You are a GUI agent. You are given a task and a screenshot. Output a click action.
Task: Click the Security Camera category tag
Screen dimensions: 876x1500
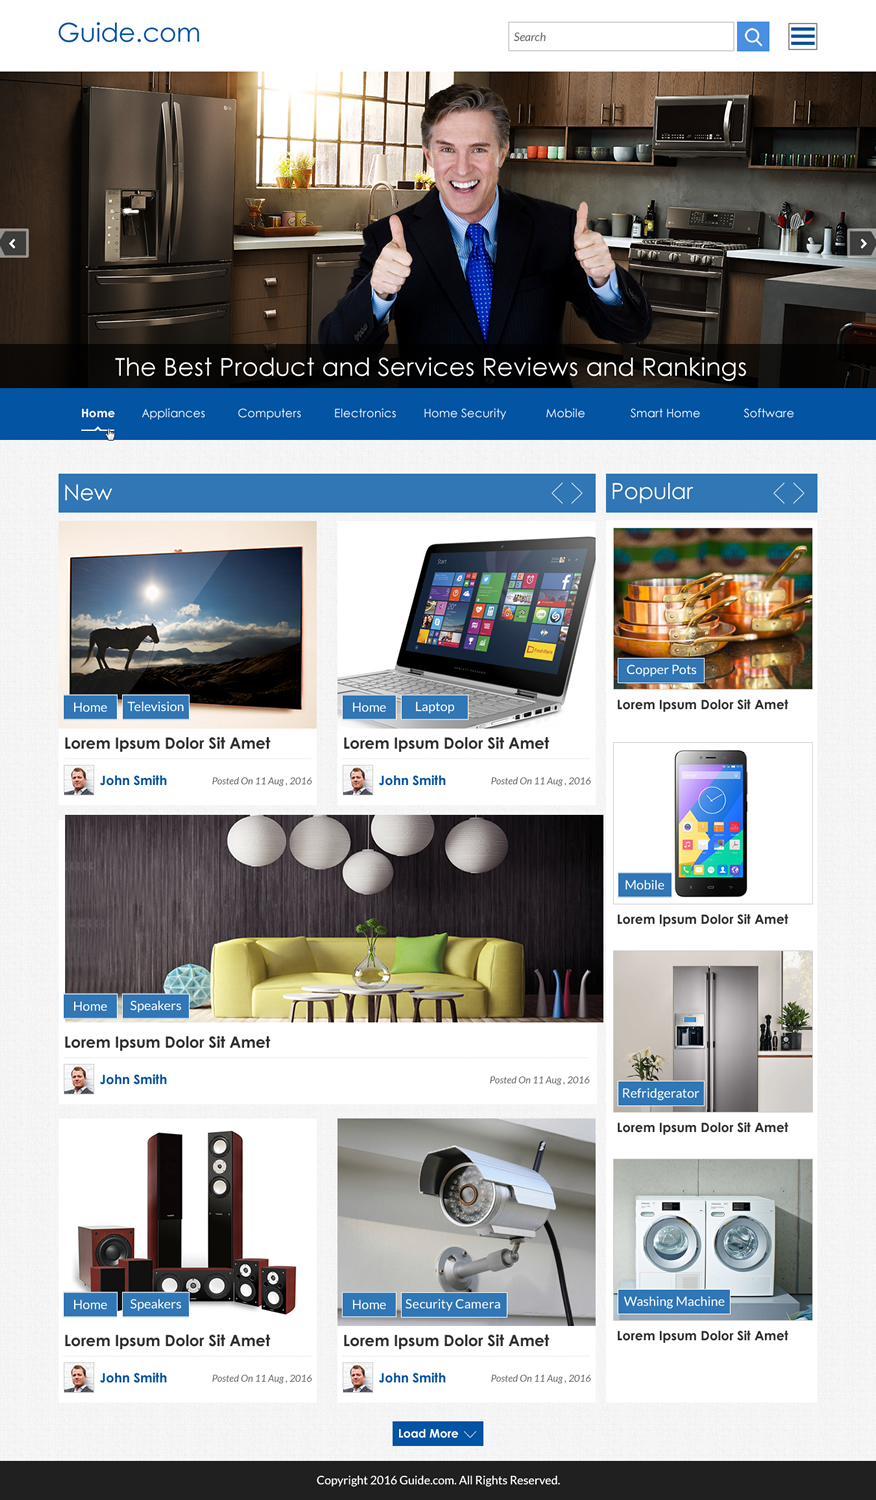pyautogui.click(x=453, y=1304)
